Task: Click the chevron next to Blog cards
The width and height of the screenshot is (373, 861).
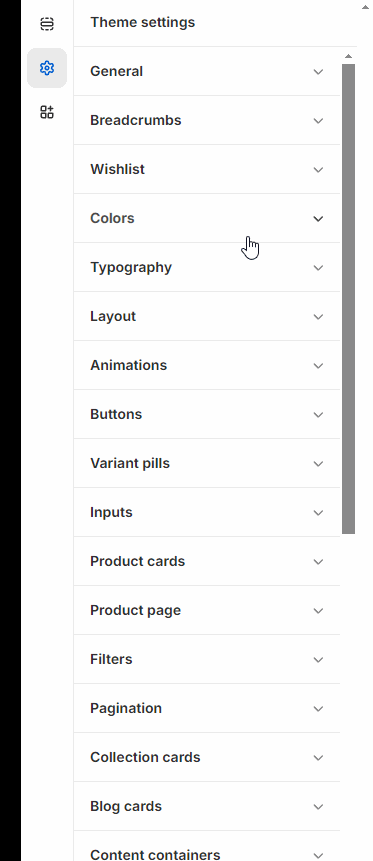Action: tap(318, 807)
